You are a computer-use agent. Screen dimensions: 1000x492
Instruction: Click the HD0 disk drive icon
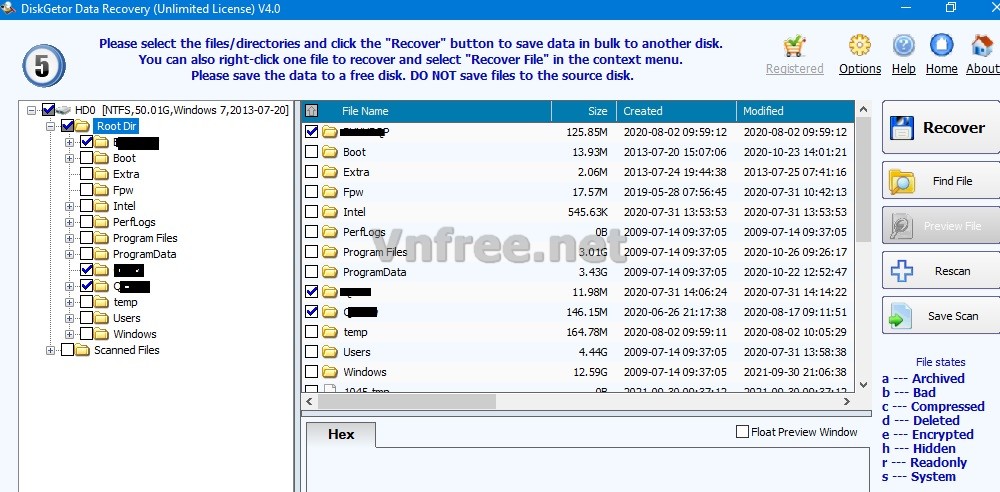(64, 110)
